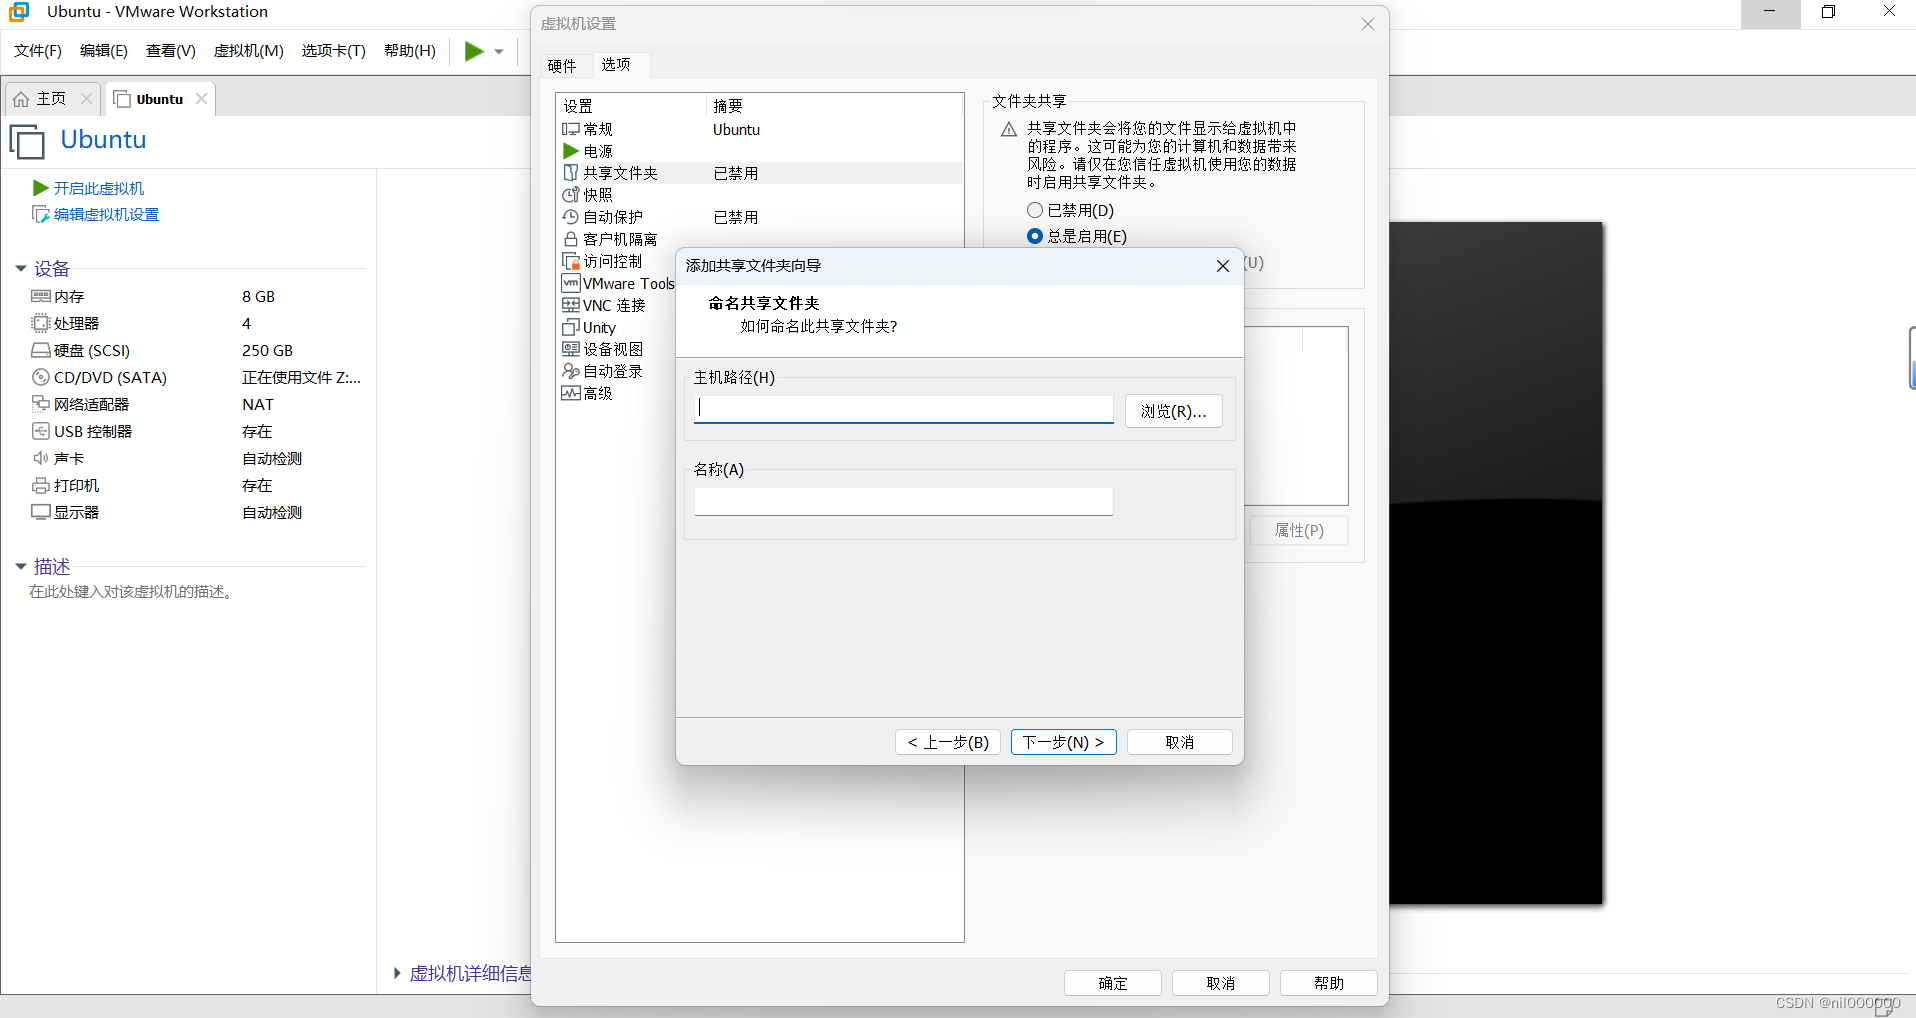Open the 选项卡(T) menu

(x=334, y=51)
